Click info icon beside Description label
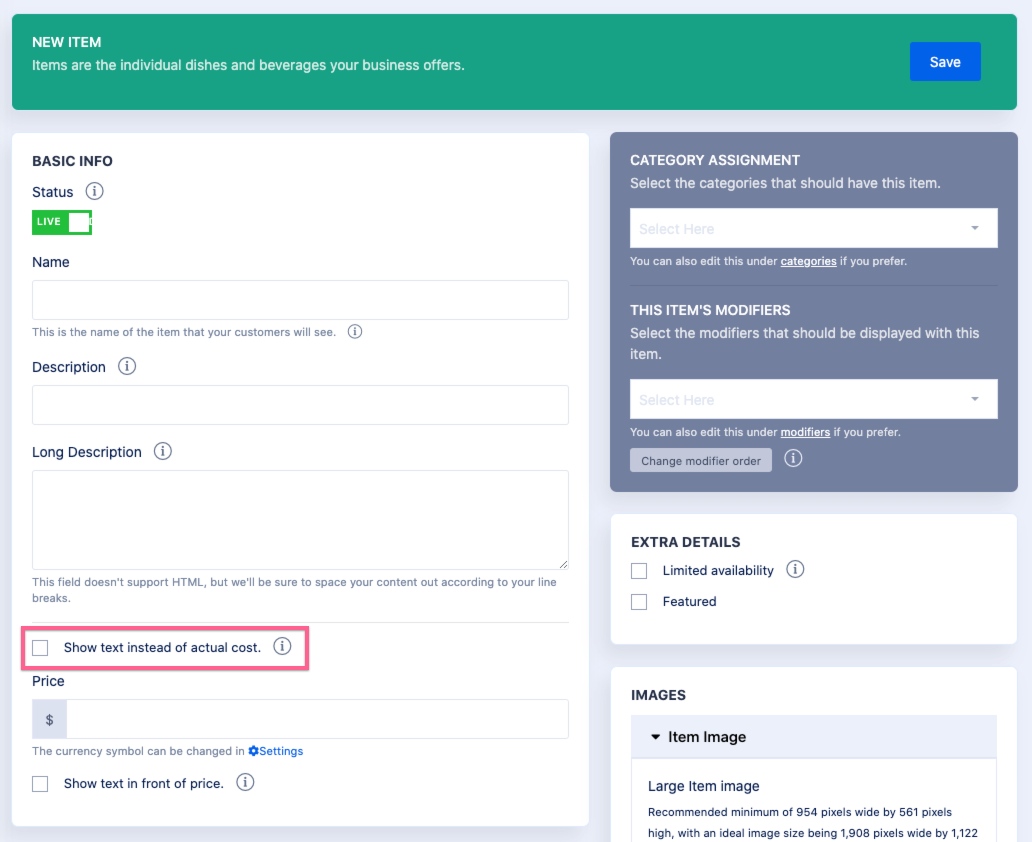1032x842 pixels. pos(127,366)
